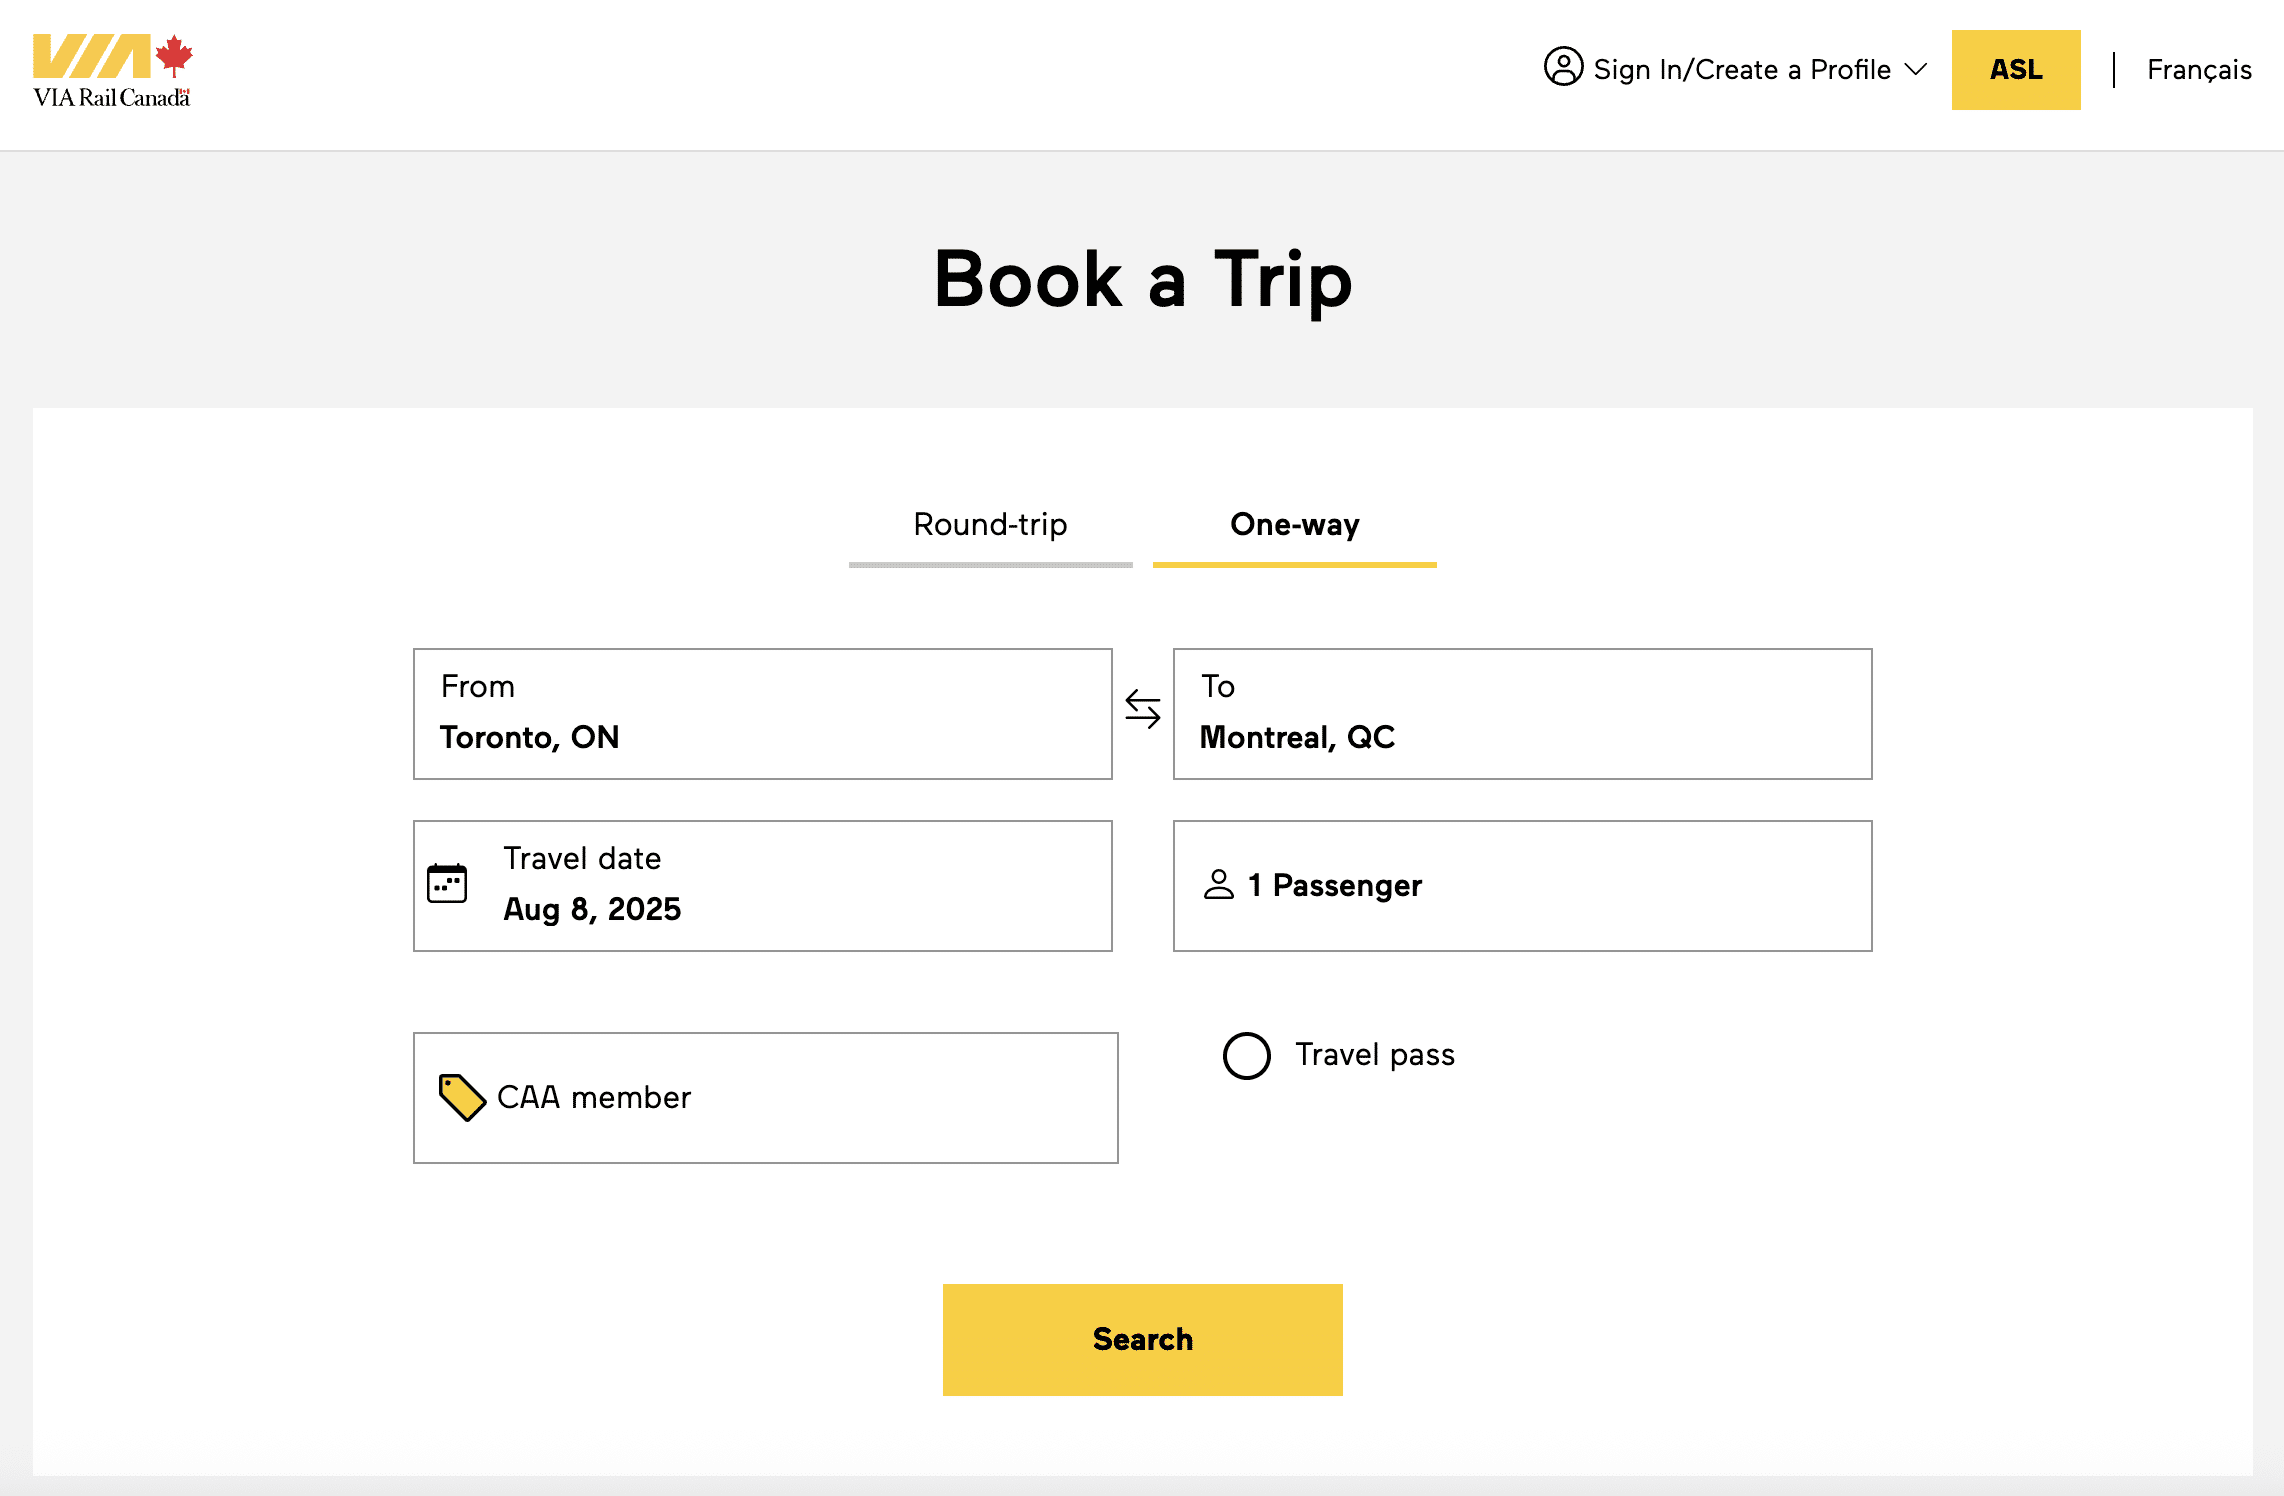Click the From field showing Toronto, ON
The height and width of the screenshot is (1496, 2284).
pyautogui.click(x=762, y=713)
